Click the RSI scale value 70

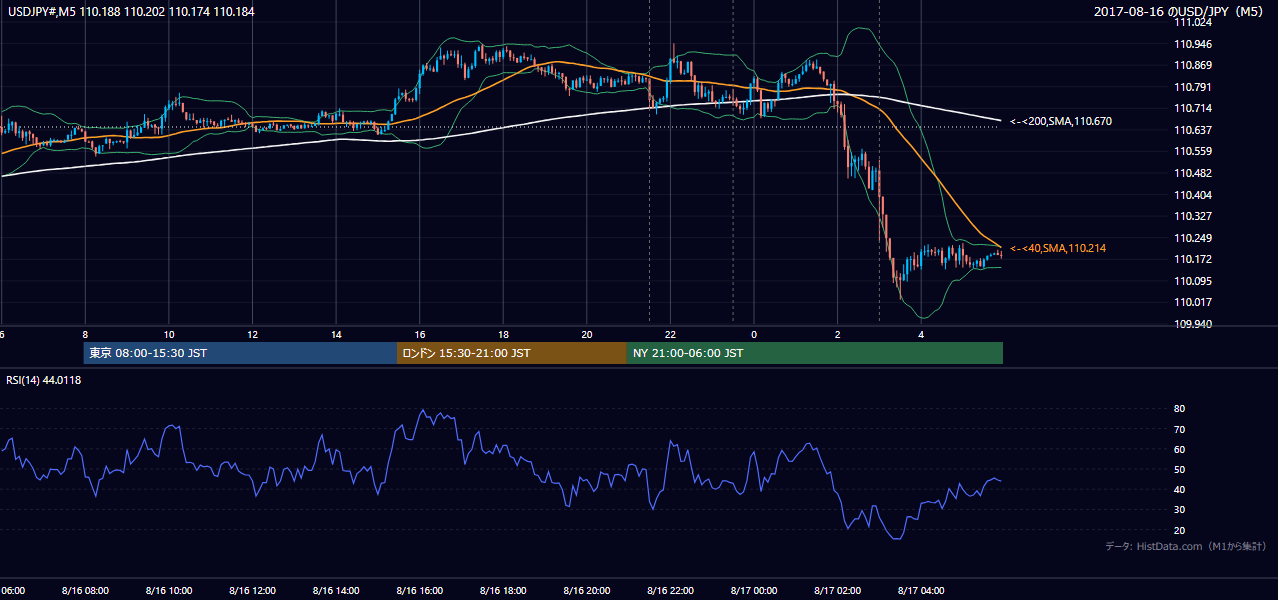coord(1179,429)
